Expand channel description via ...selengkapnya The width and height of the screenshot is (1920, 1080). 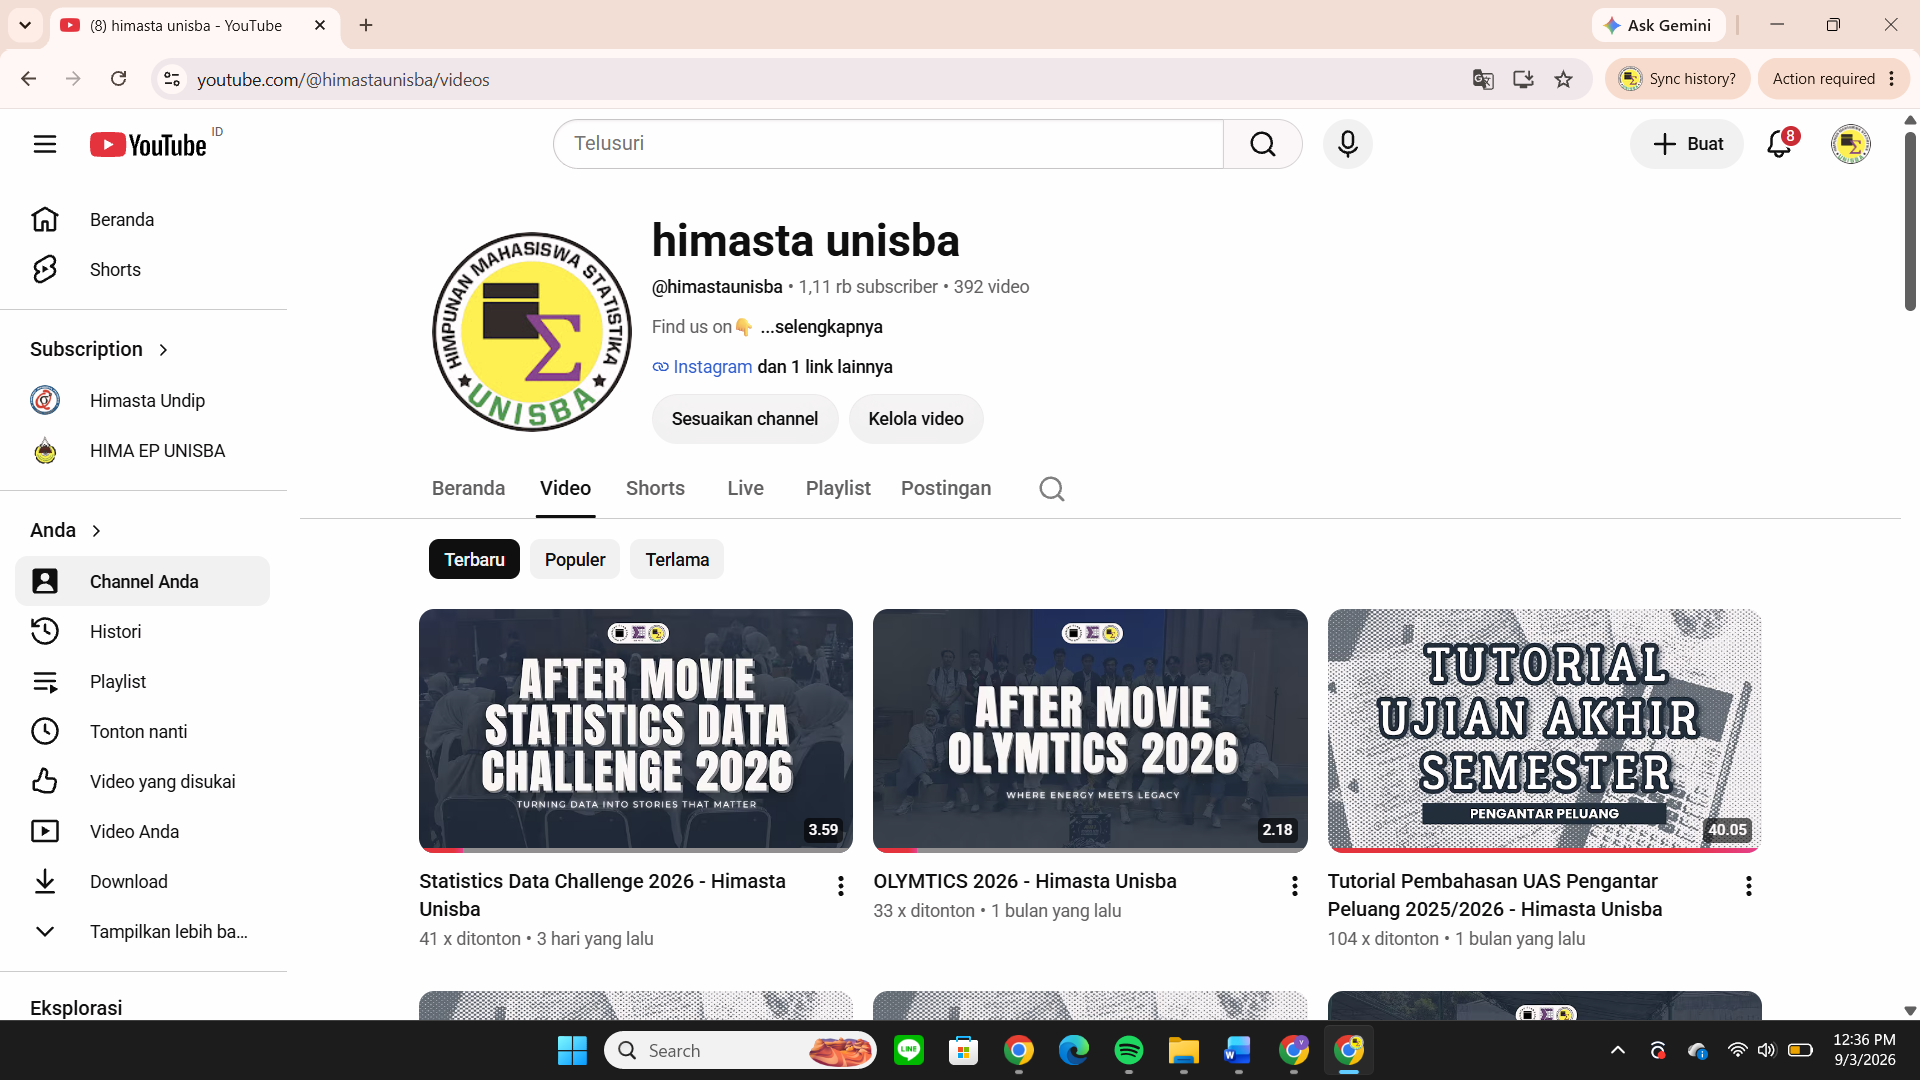[x=821, y=327]
